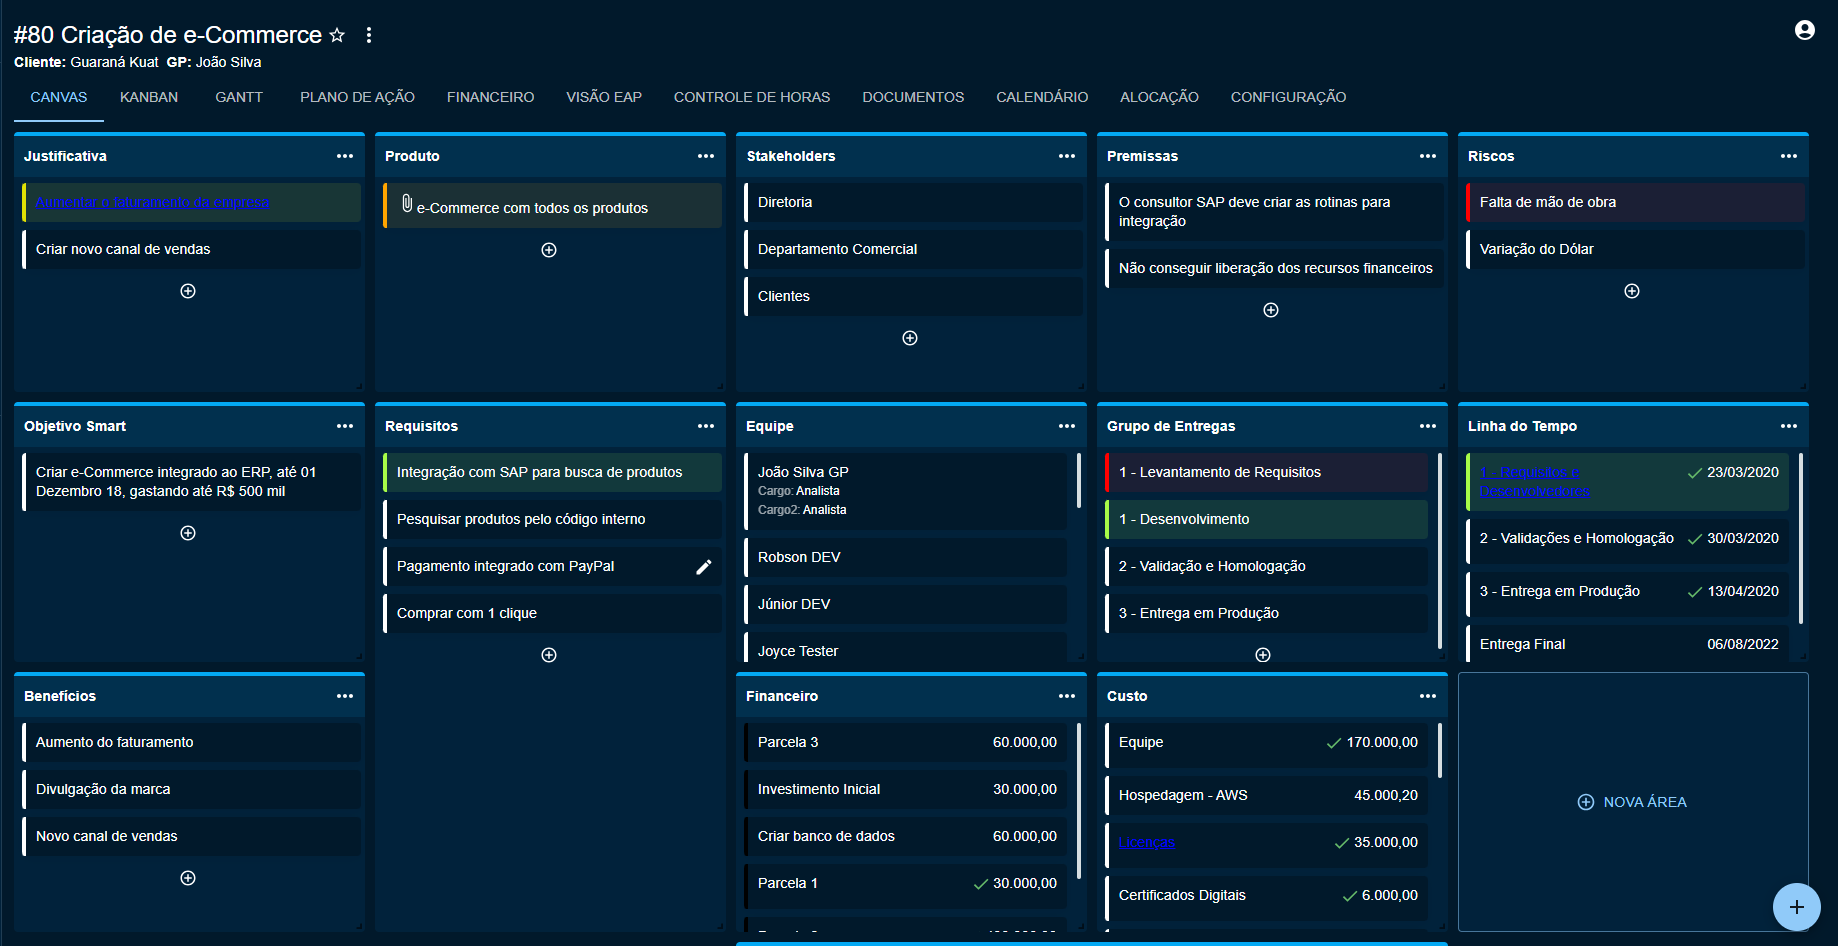Click the floating plus action button
1838x946 pixels.
point(1797,907)
